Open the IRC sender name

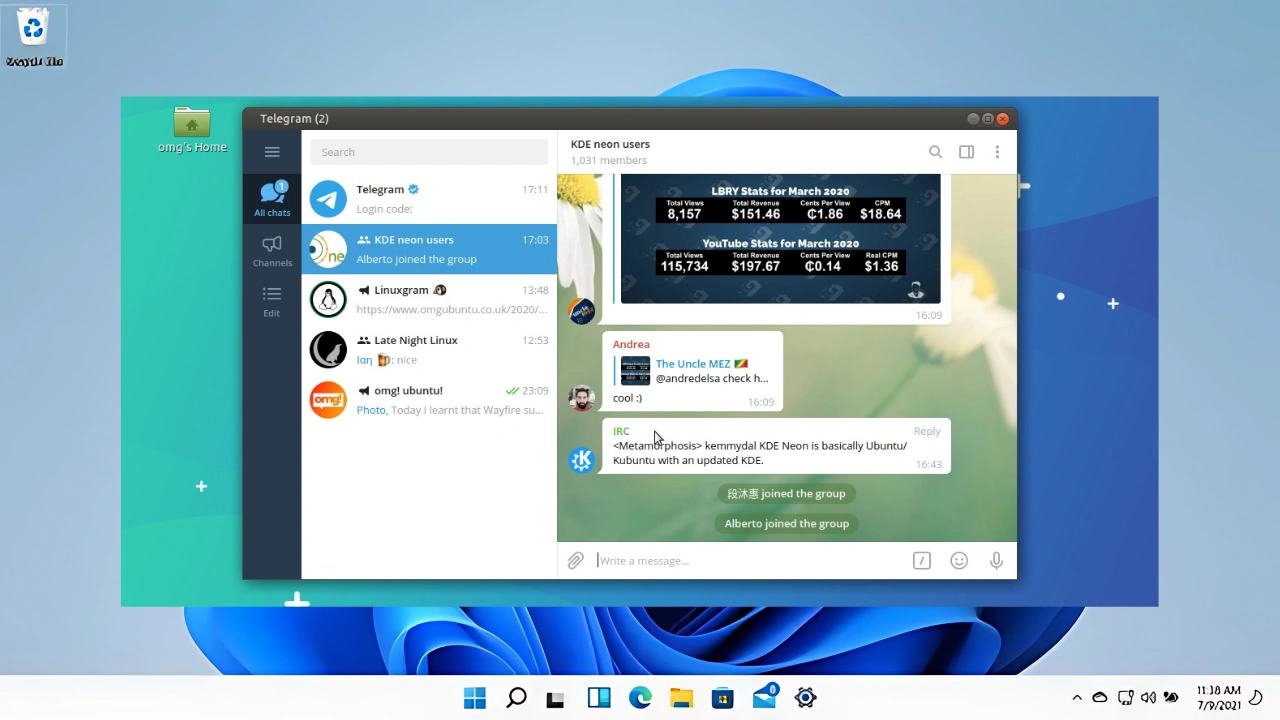[621, 431]
